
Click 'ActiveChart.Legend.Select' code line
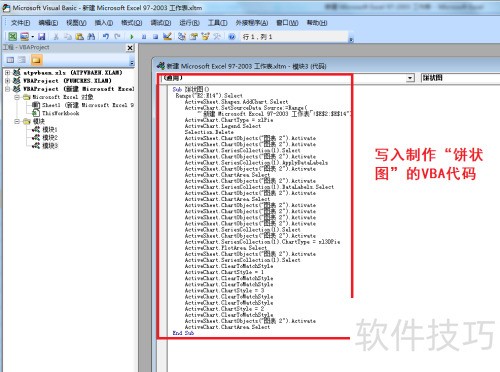tap(223, 126)
